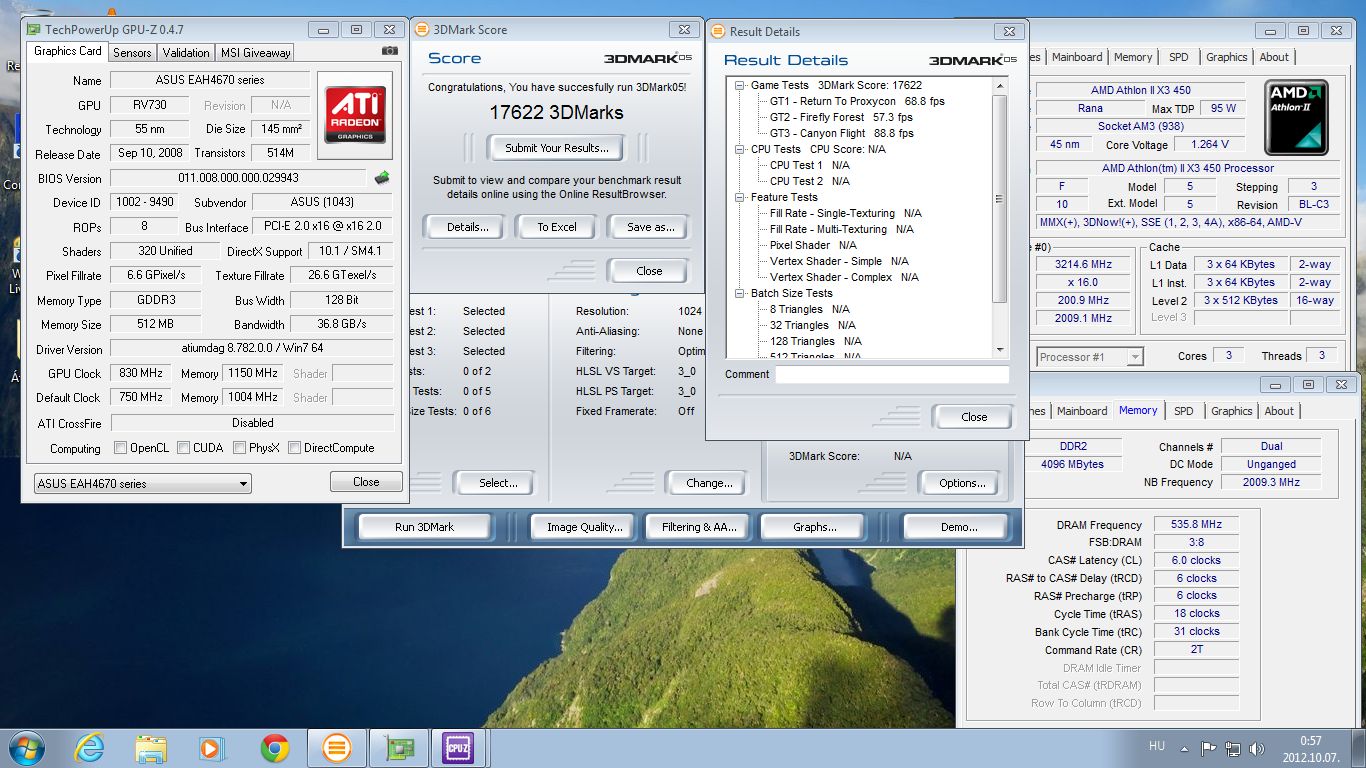Switch to the Sensors tab in GPU-Z
This screenshot has width=1366, height=768.
132,53
